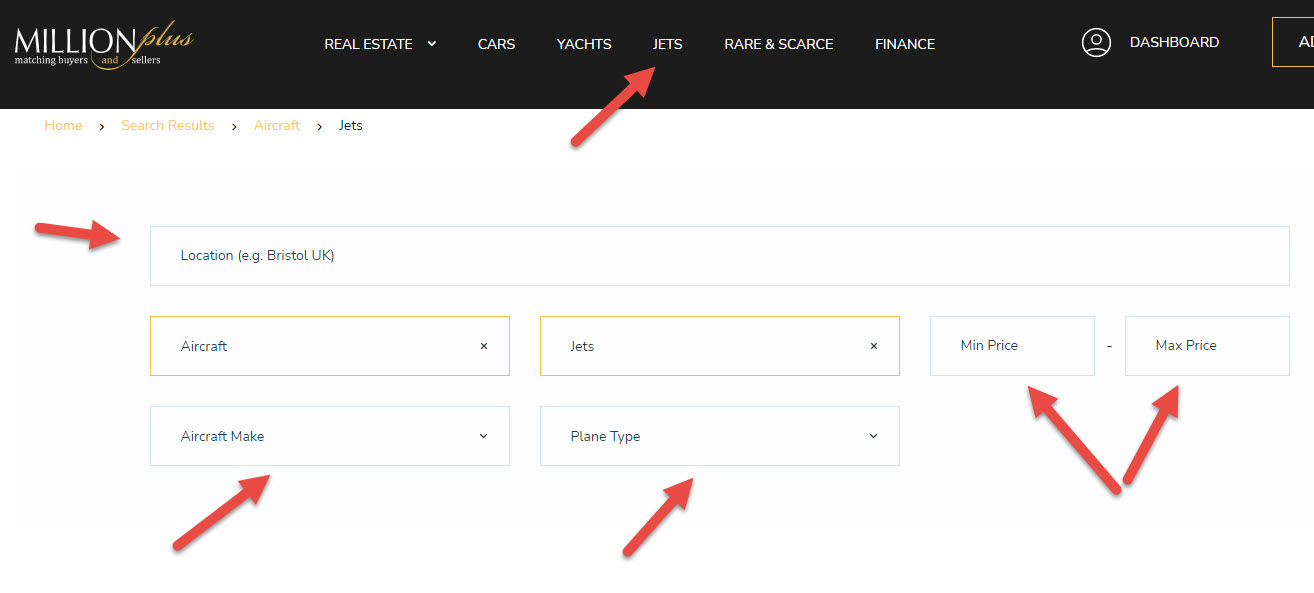Select Jets in the top navigation

(x=667, y=44)
